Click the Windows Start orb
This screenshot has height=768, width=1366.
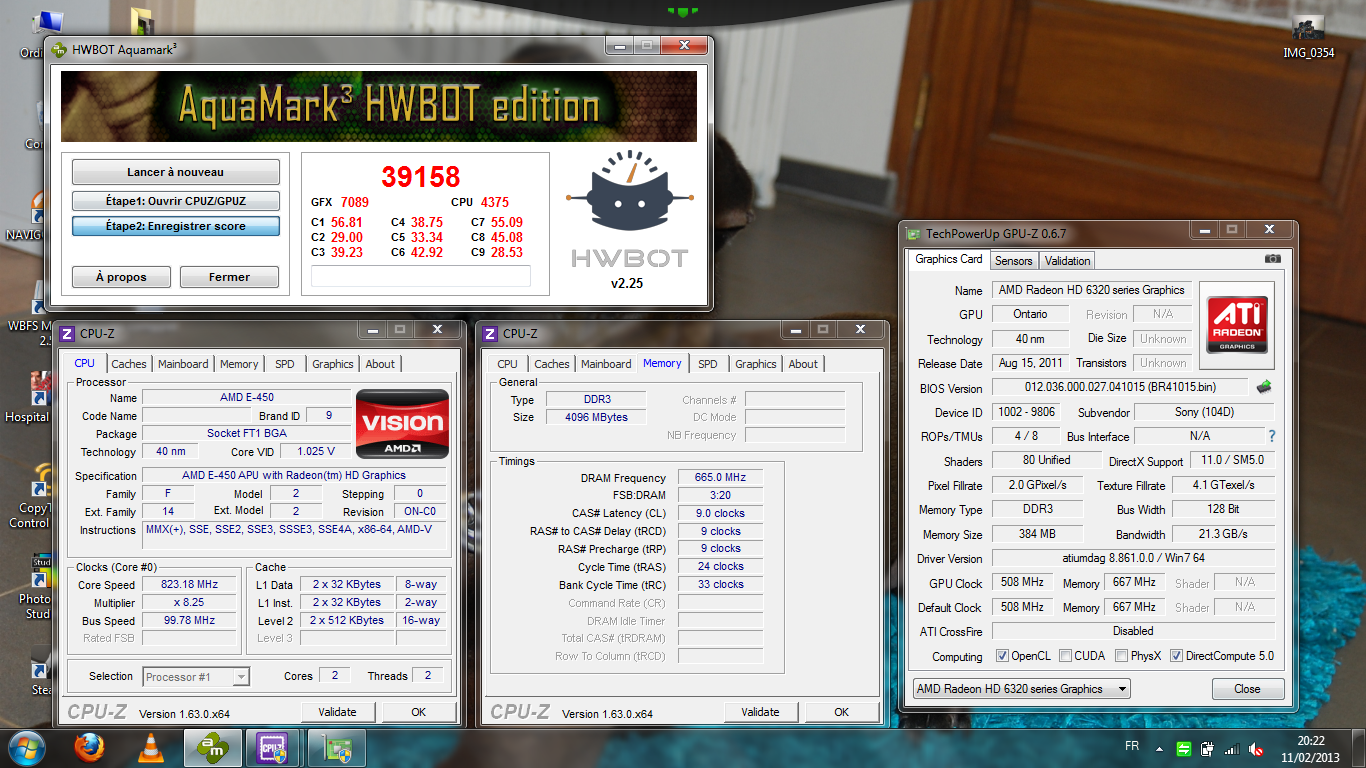[26, 747]
